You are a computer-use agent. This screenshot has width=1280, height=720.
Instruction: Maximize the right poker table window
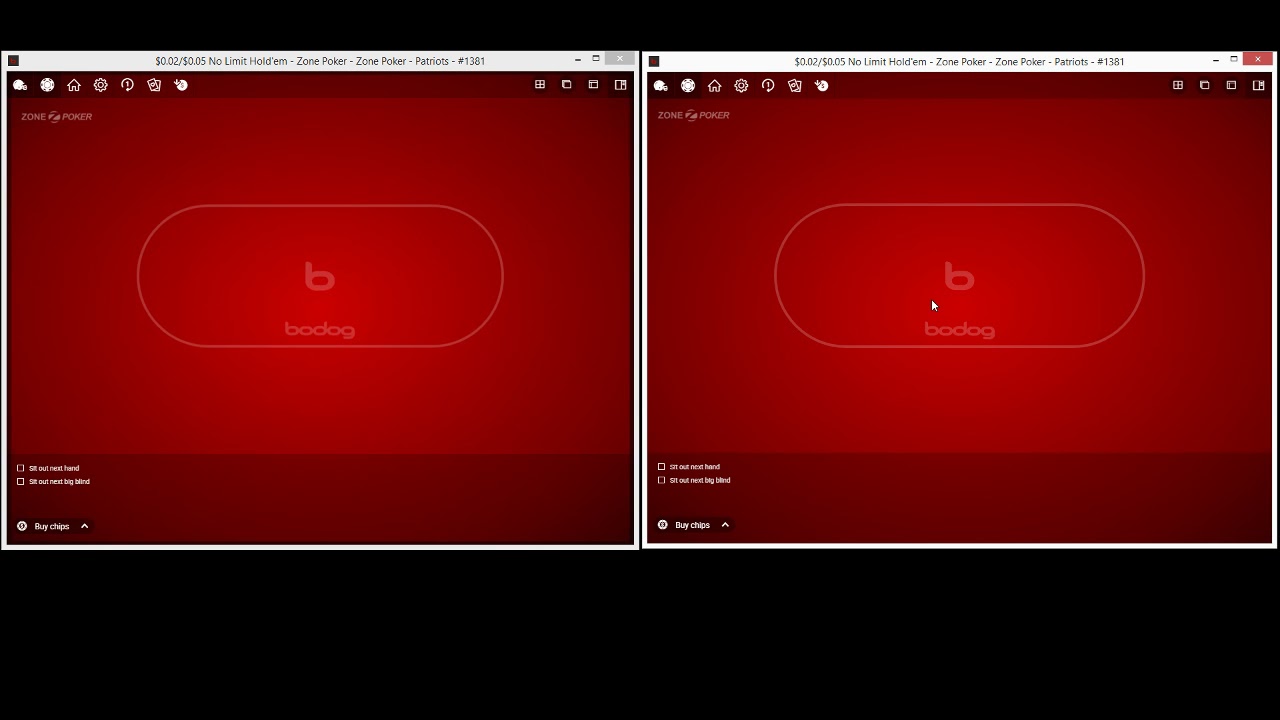pos(1234,60)
